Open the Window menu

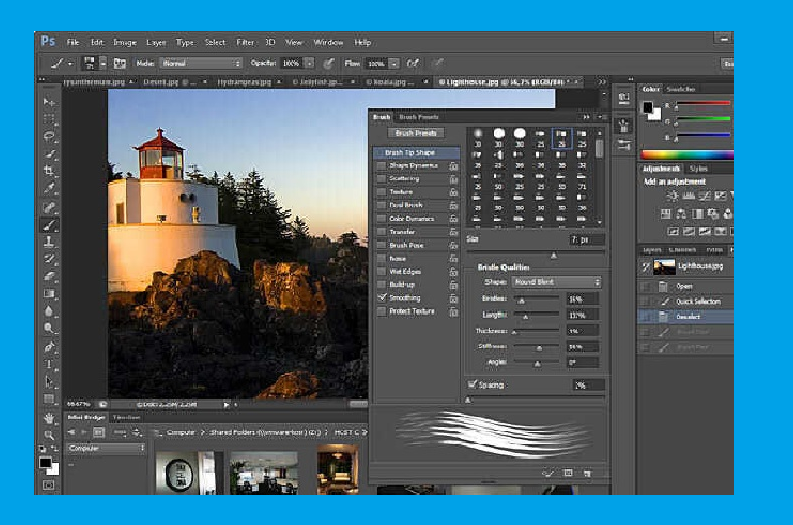pos(329,42)
